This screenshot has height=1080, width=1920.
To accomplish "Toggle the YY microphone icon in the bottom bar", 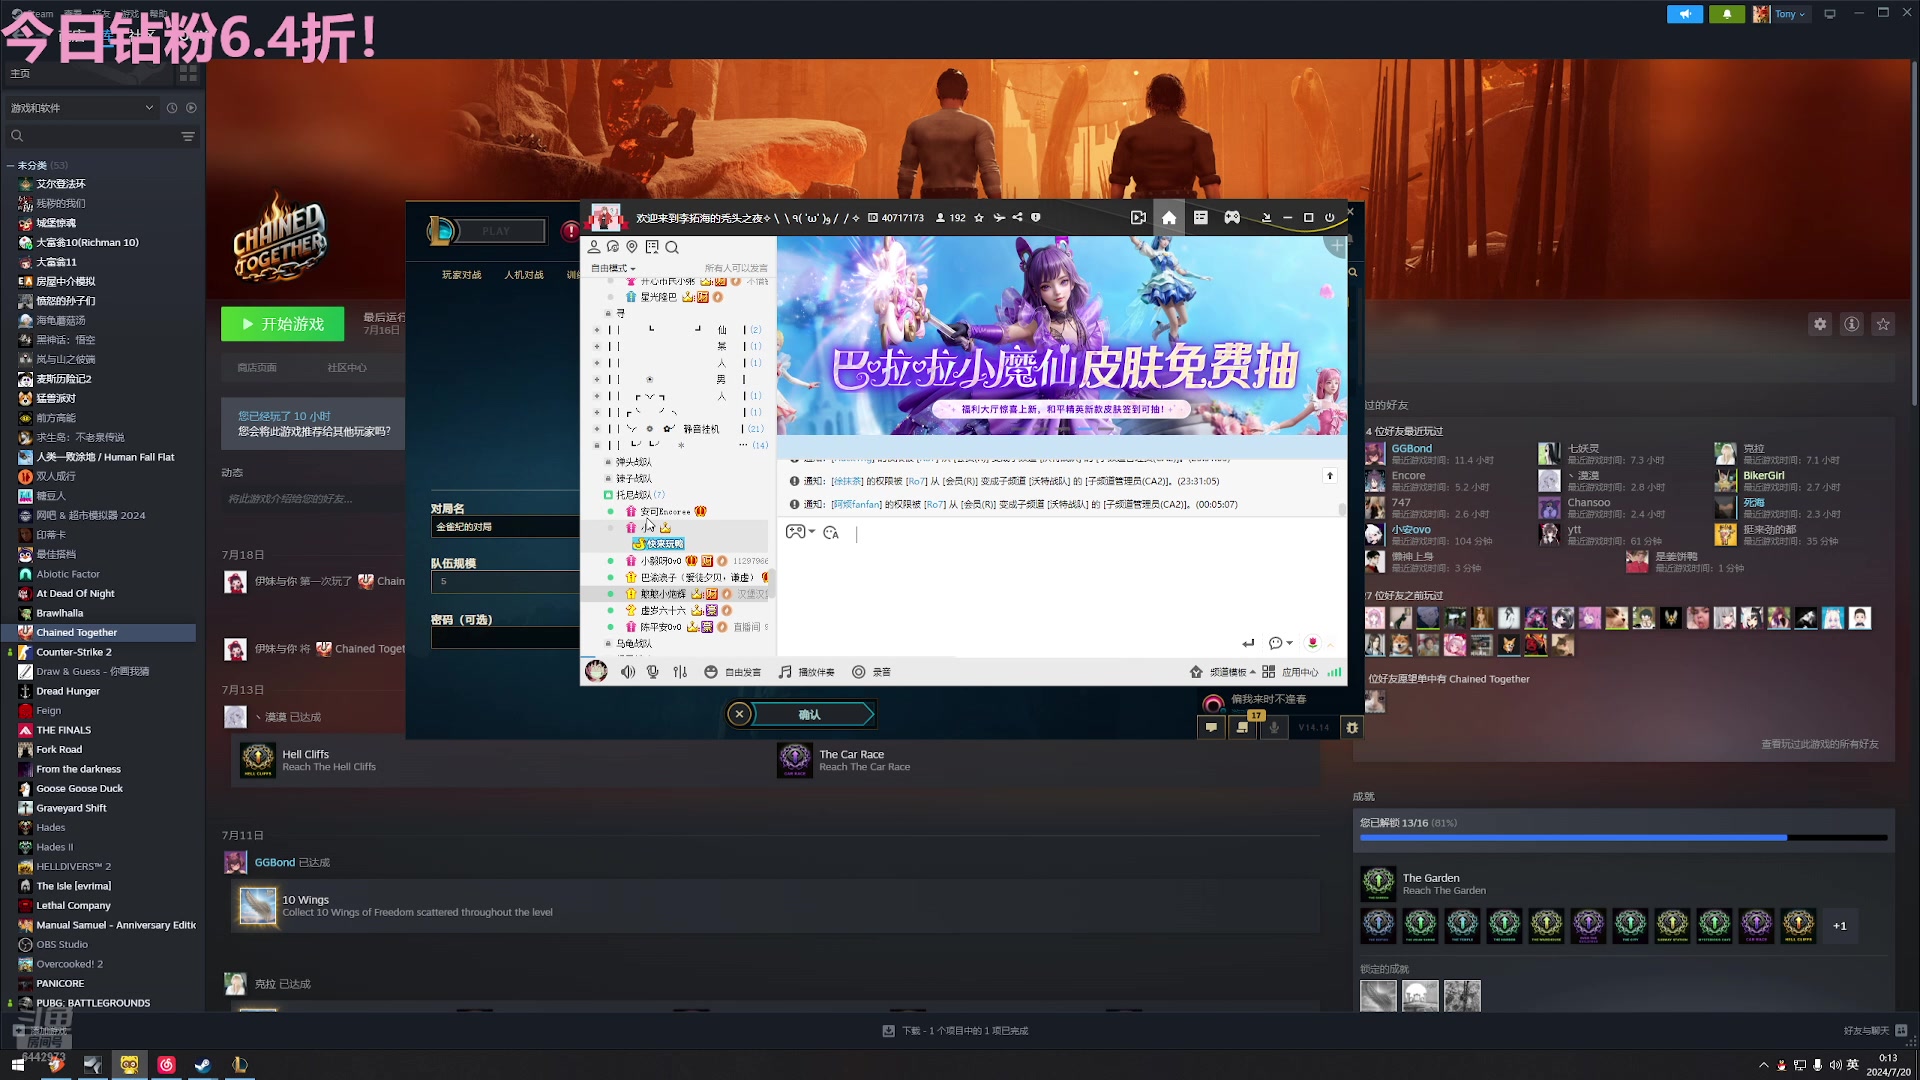I will point(653,672).
